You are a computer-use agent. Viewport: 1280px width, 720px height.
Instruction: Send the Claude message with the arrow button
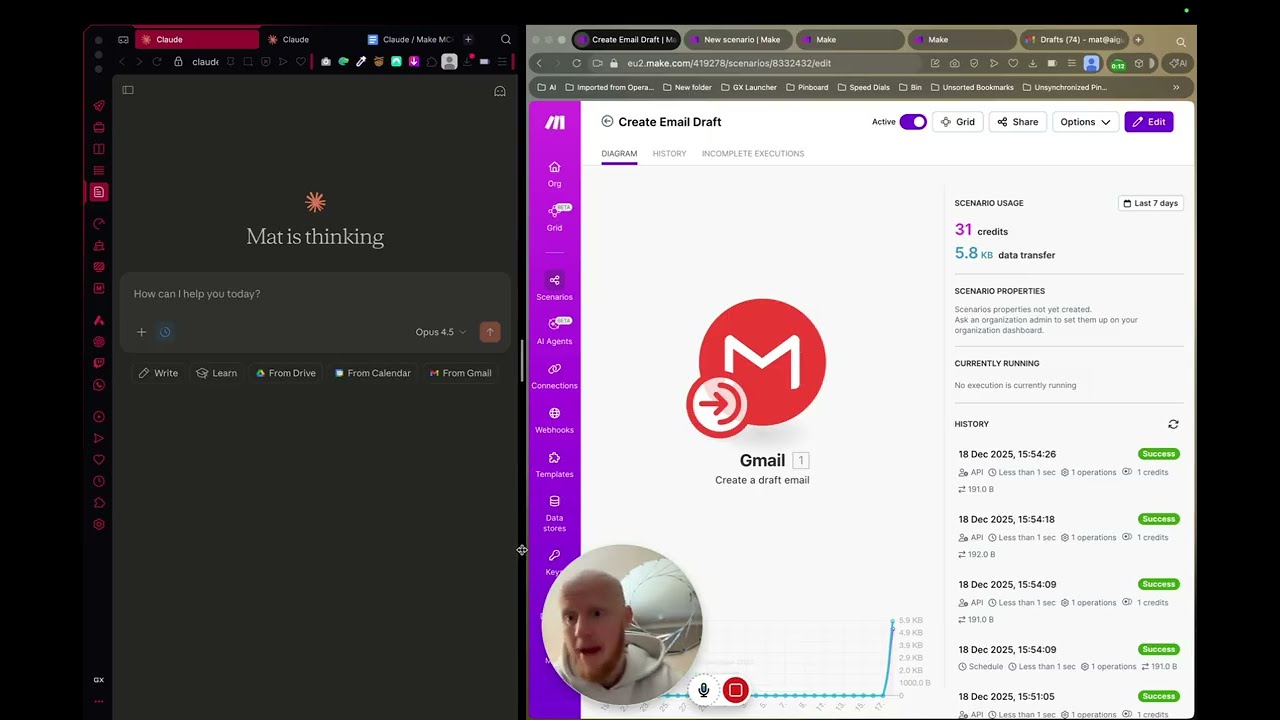pyautogui.click(x=490, y=332)
